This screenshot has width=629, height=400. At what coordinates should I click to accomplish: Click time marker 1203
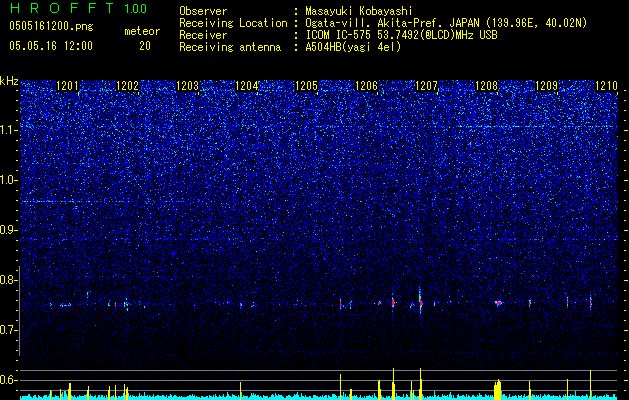(187, 86)
